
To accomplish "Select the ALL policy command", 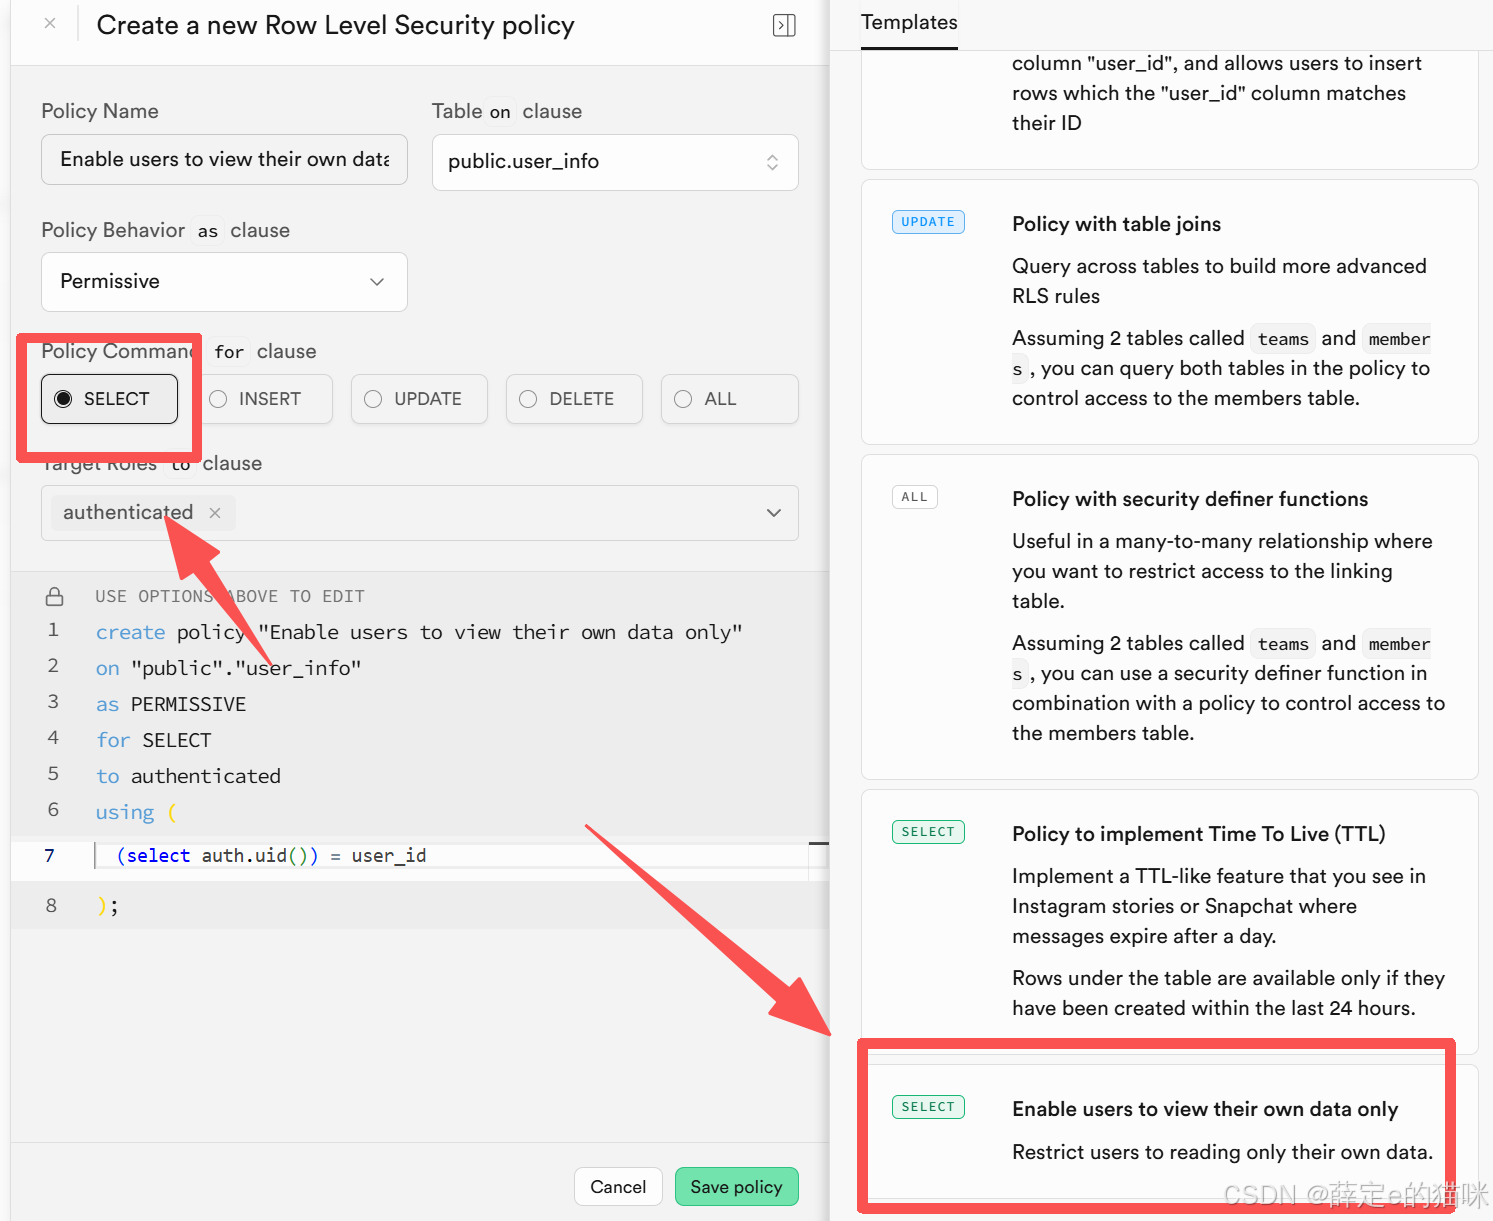I will coord(729,399).
